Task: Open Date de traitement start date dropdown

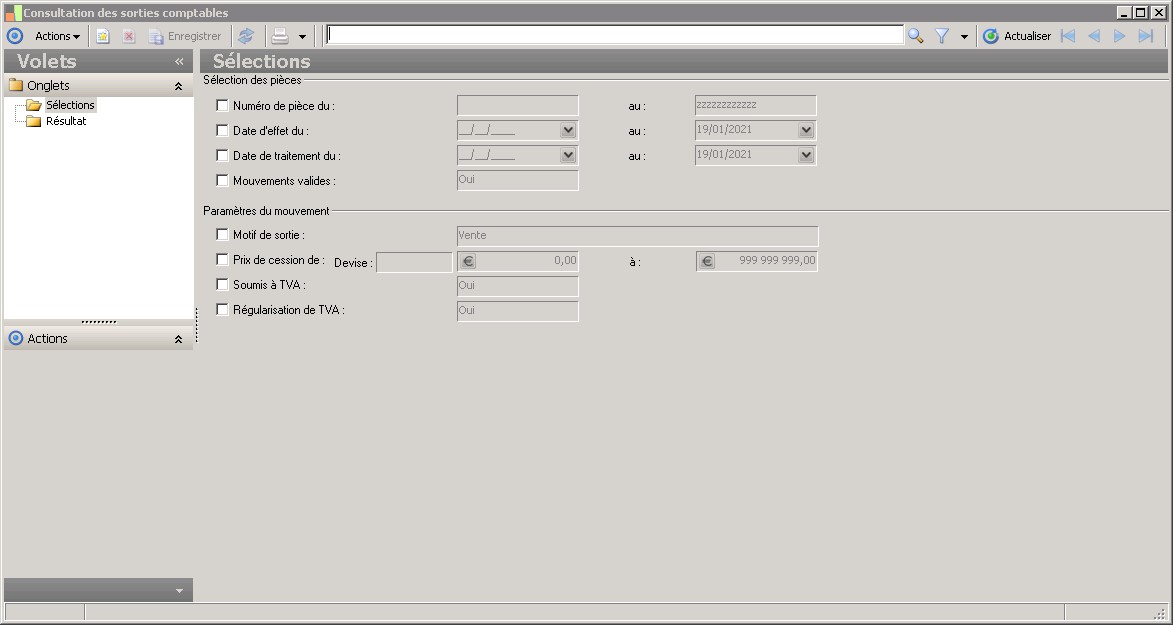Action: pos(568,156)
